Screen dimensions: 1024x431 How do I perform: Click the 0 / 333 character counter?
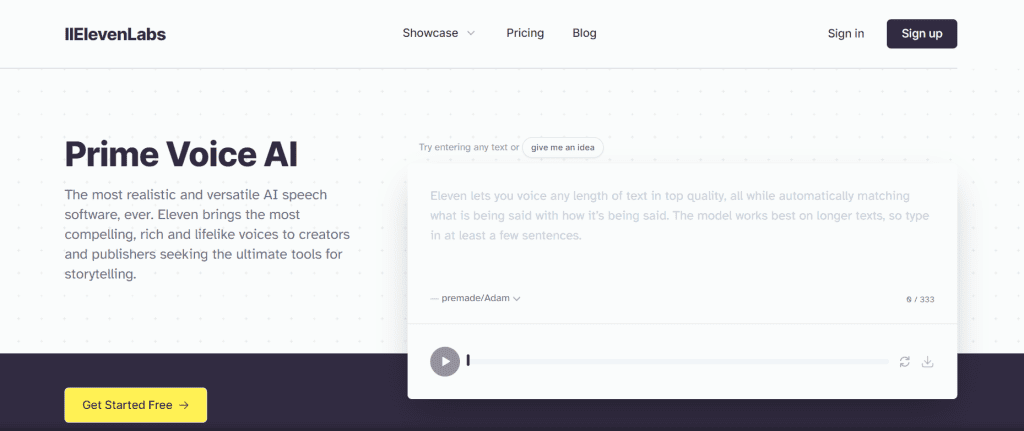[x=920, y=299]
